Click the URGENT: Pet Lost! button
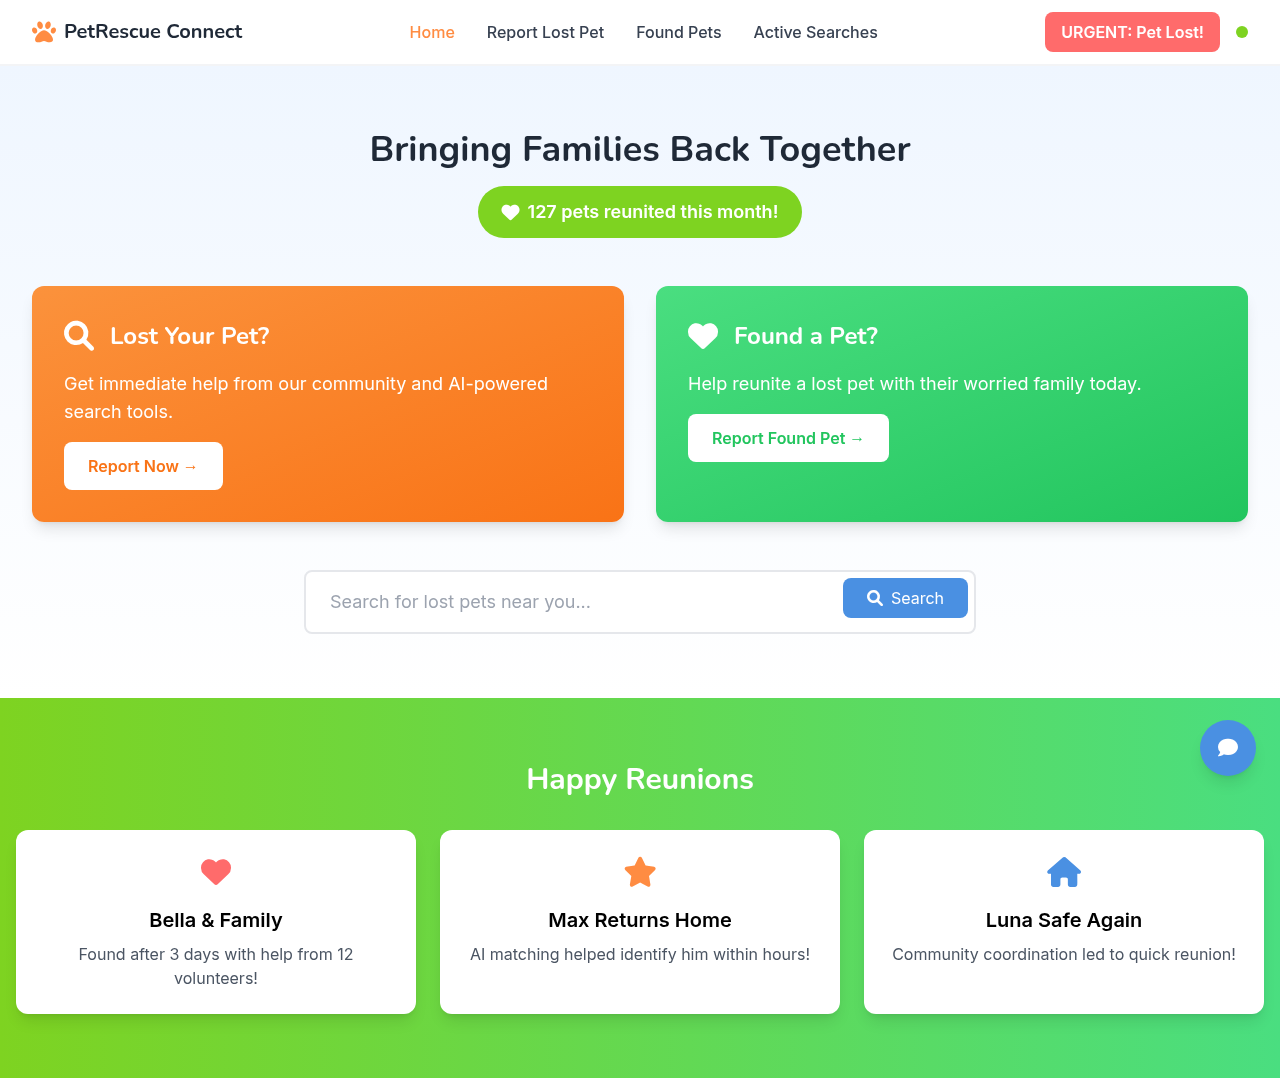This screenshot has height=1078, width=1280. 1132,31
